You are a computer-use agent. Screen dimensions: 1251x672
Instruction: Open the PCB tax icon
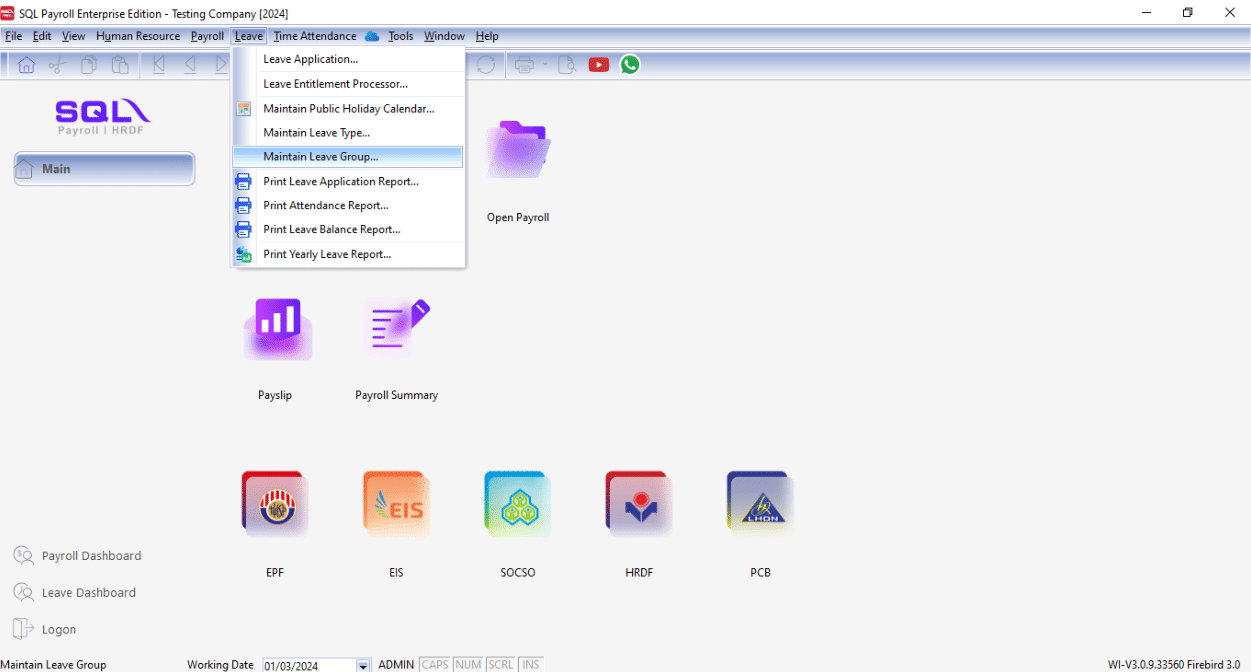(x=760, y=505)
